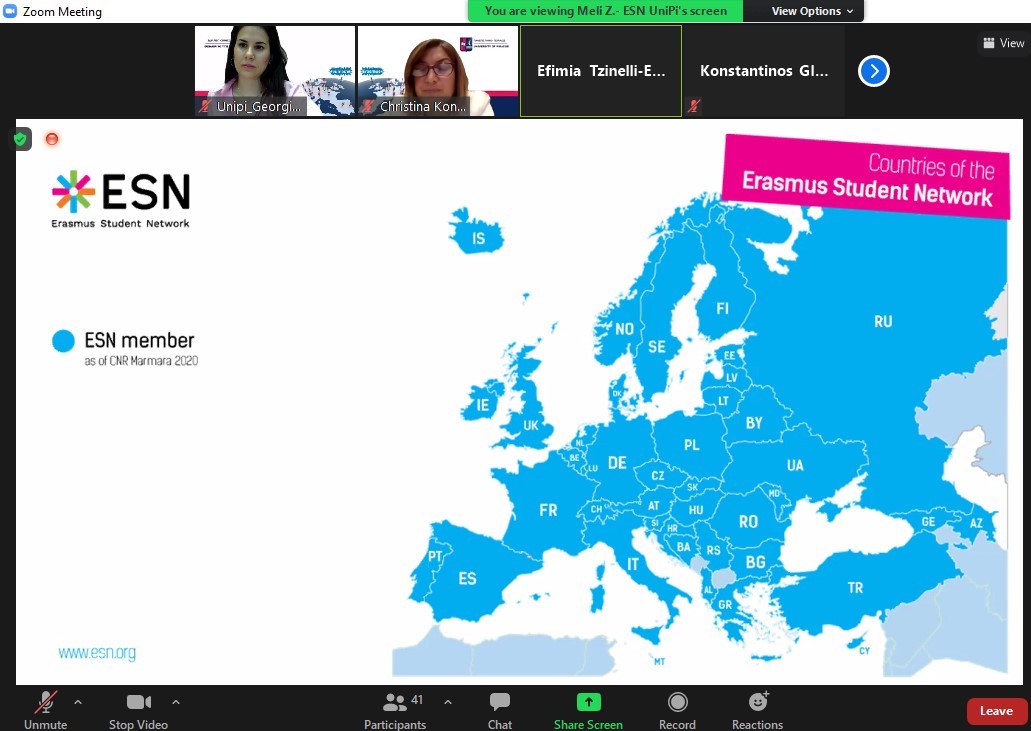The width and height of the screenshot is (1031, 731).
Task: Leave the meeting
Action: click(x=996, y=711)
